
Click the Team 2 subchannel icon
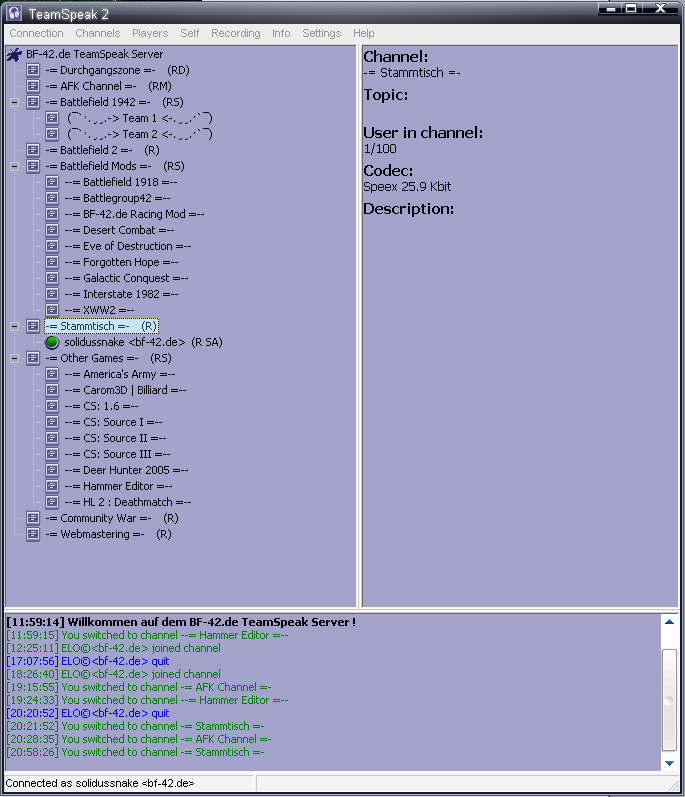[52, 134]
